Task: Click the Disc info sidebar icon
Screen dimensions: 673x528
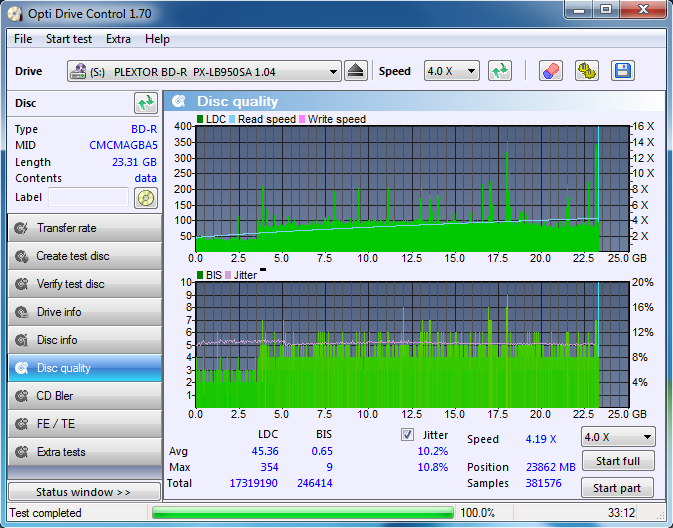Action: [21, 340]
